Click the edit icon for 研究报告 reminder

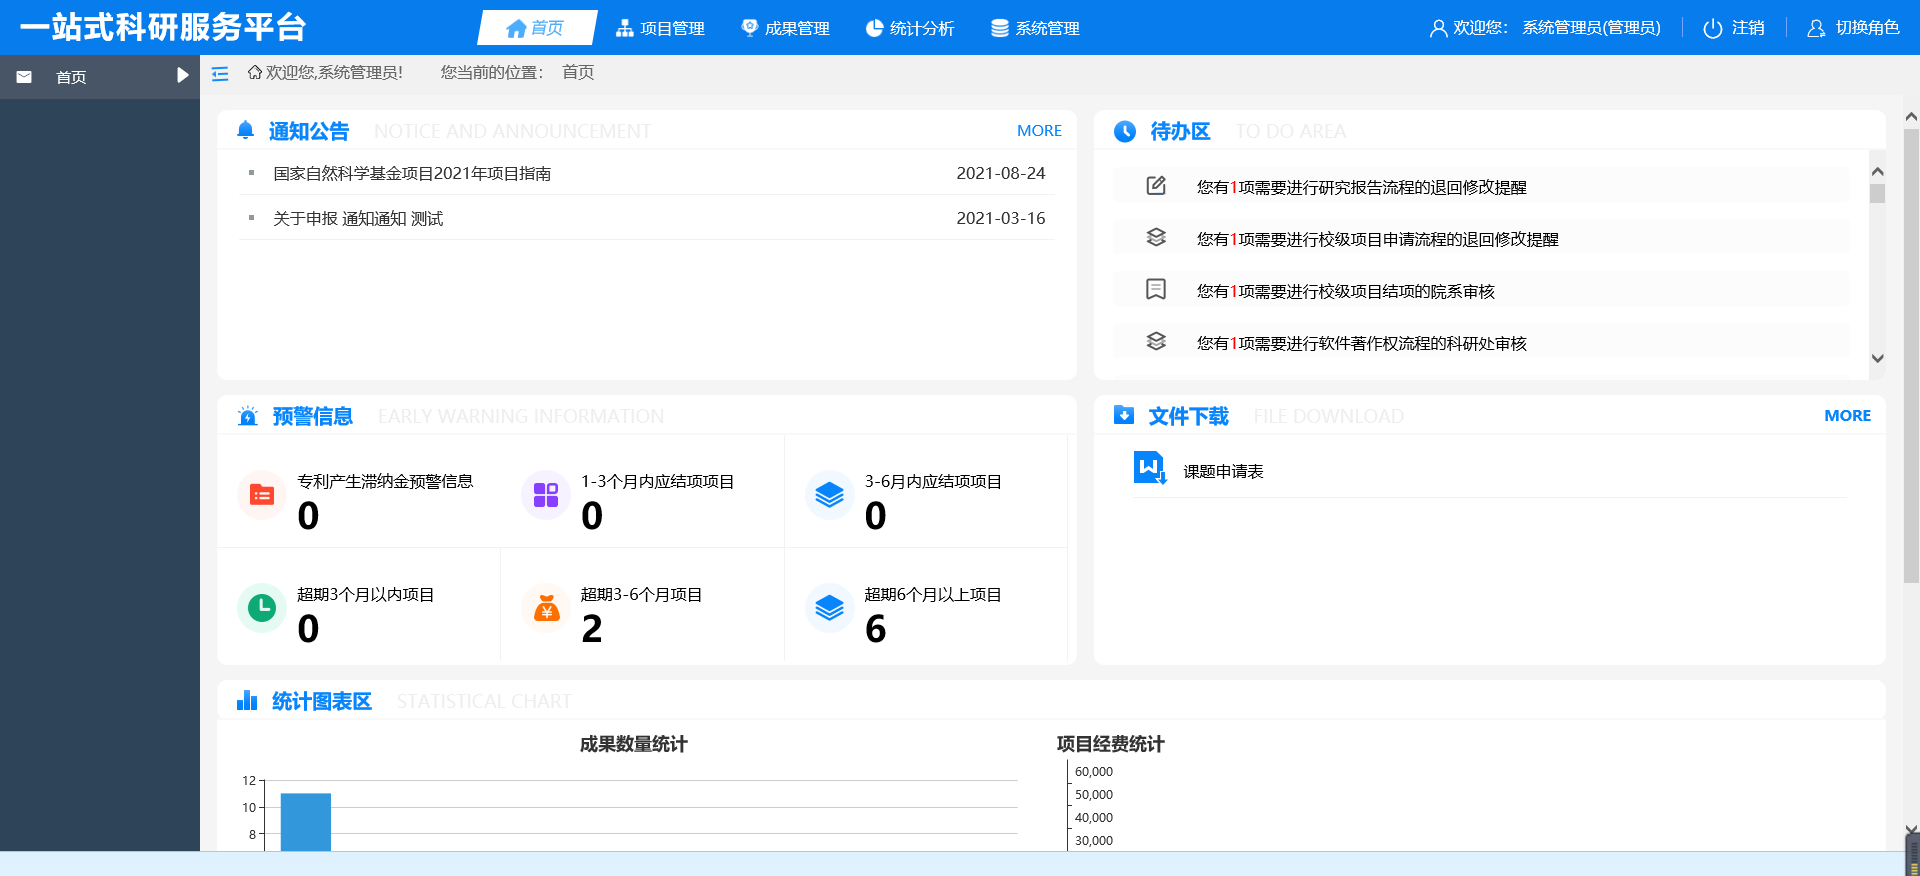click(1156, 186)
